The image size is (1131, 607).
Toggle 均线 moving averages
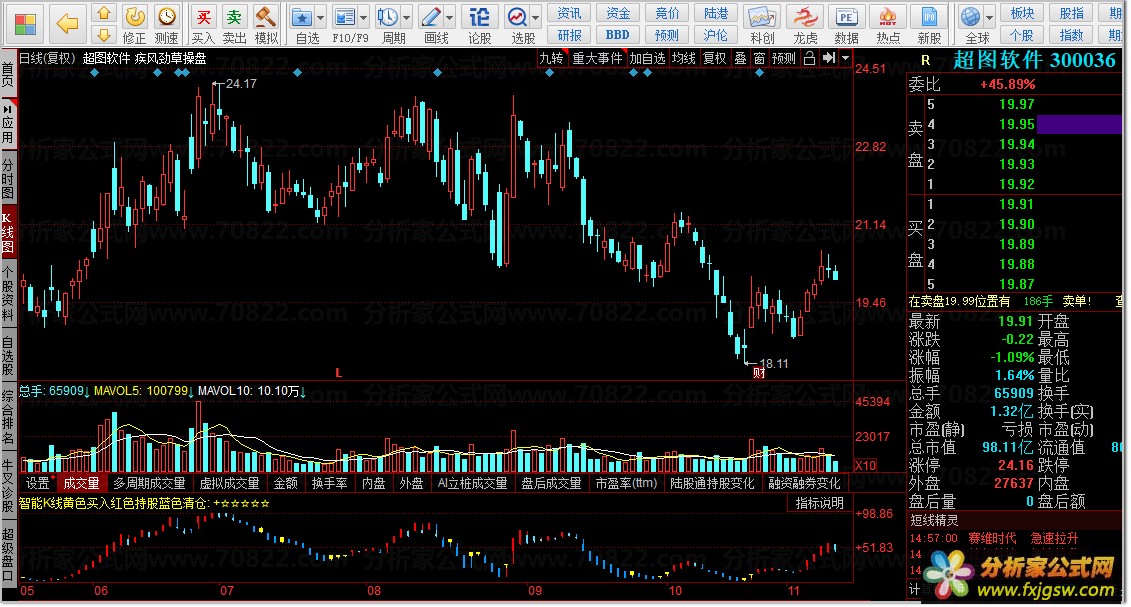tap(684, 58)
